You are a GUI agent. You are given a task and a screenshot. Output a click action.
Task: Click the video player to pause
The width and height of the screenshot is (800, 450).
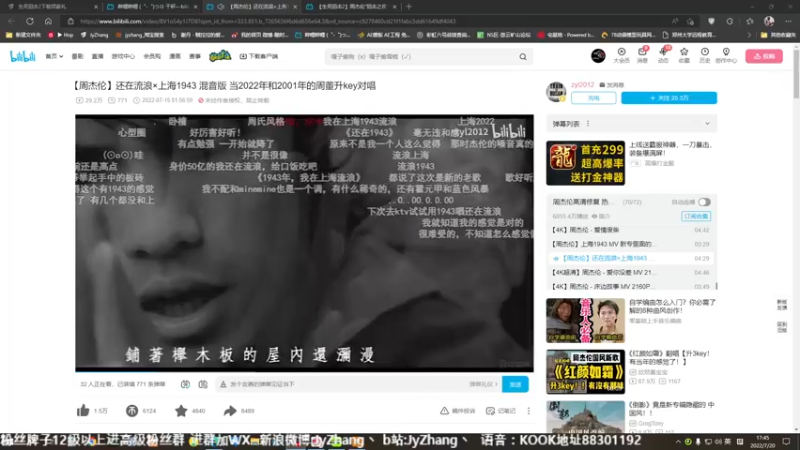tap(304, 242)
